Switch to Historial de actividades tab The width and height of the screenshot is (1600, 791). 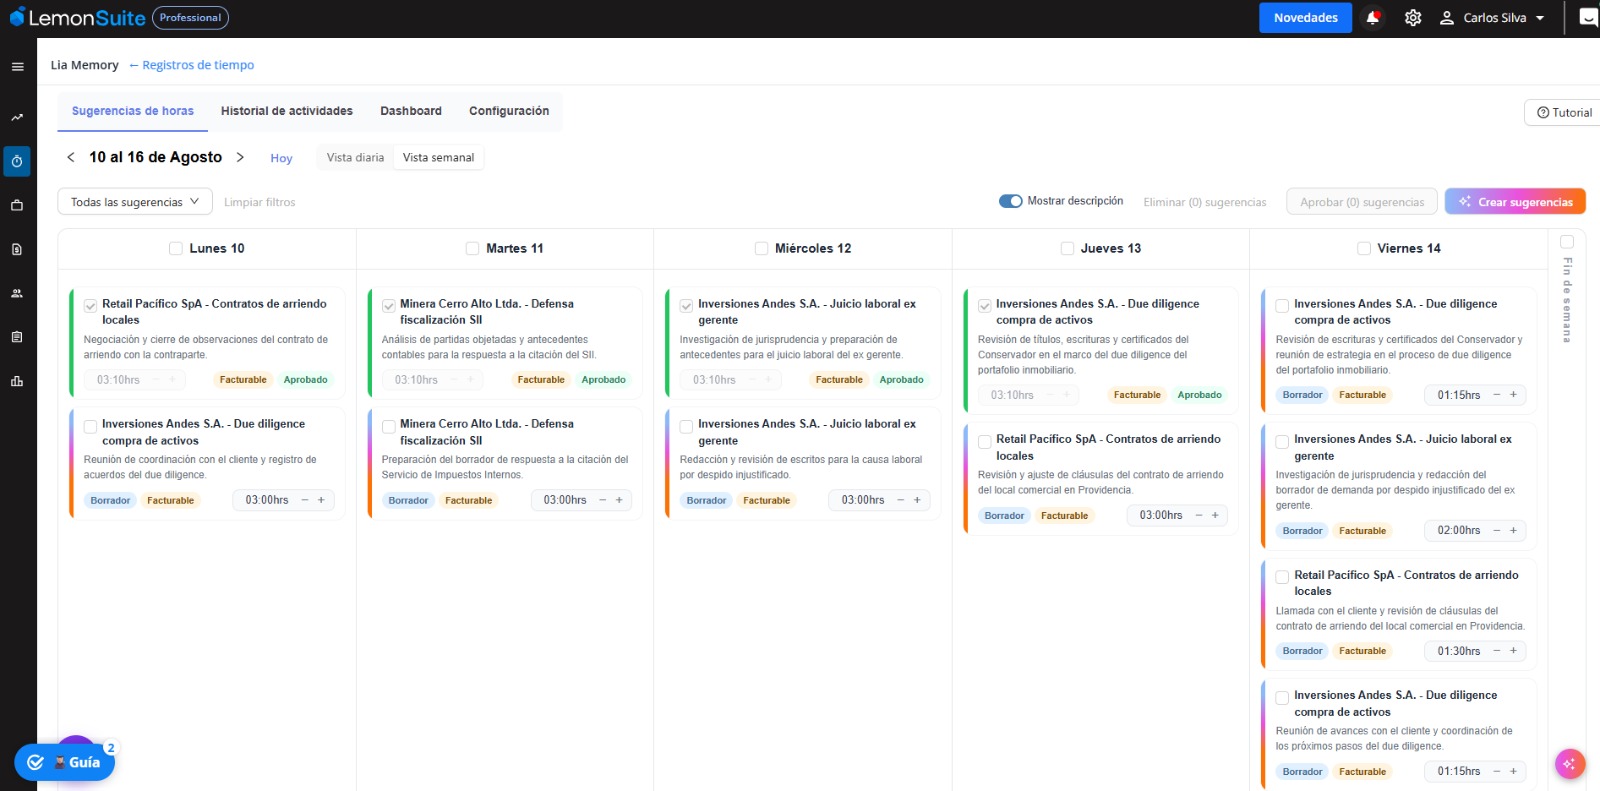[x=287, y=111]
